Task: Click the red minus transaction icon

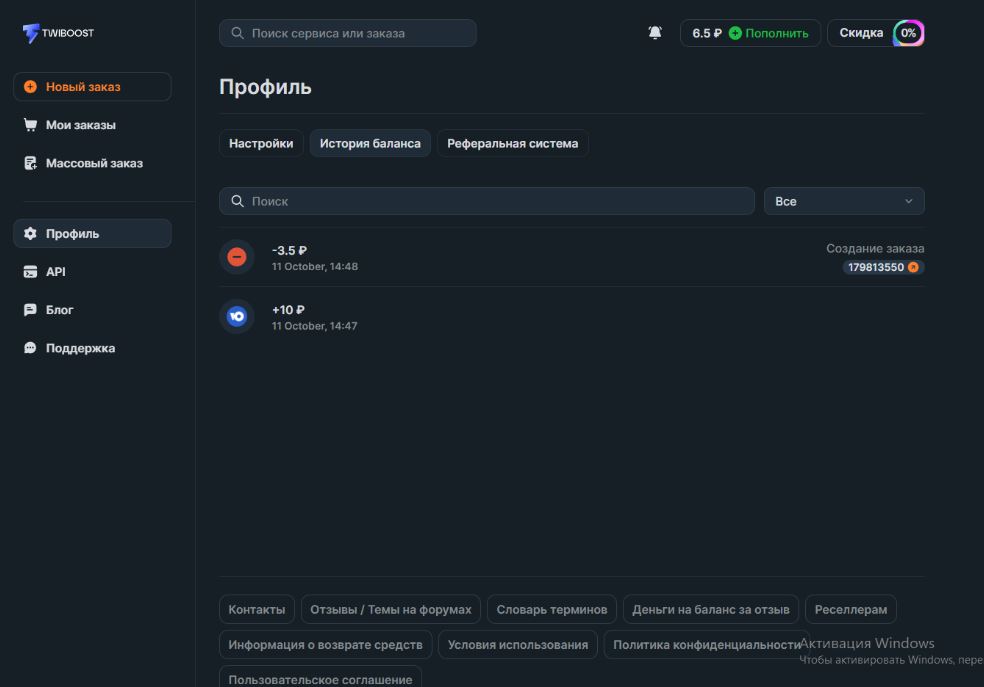Action: [237, 257]
